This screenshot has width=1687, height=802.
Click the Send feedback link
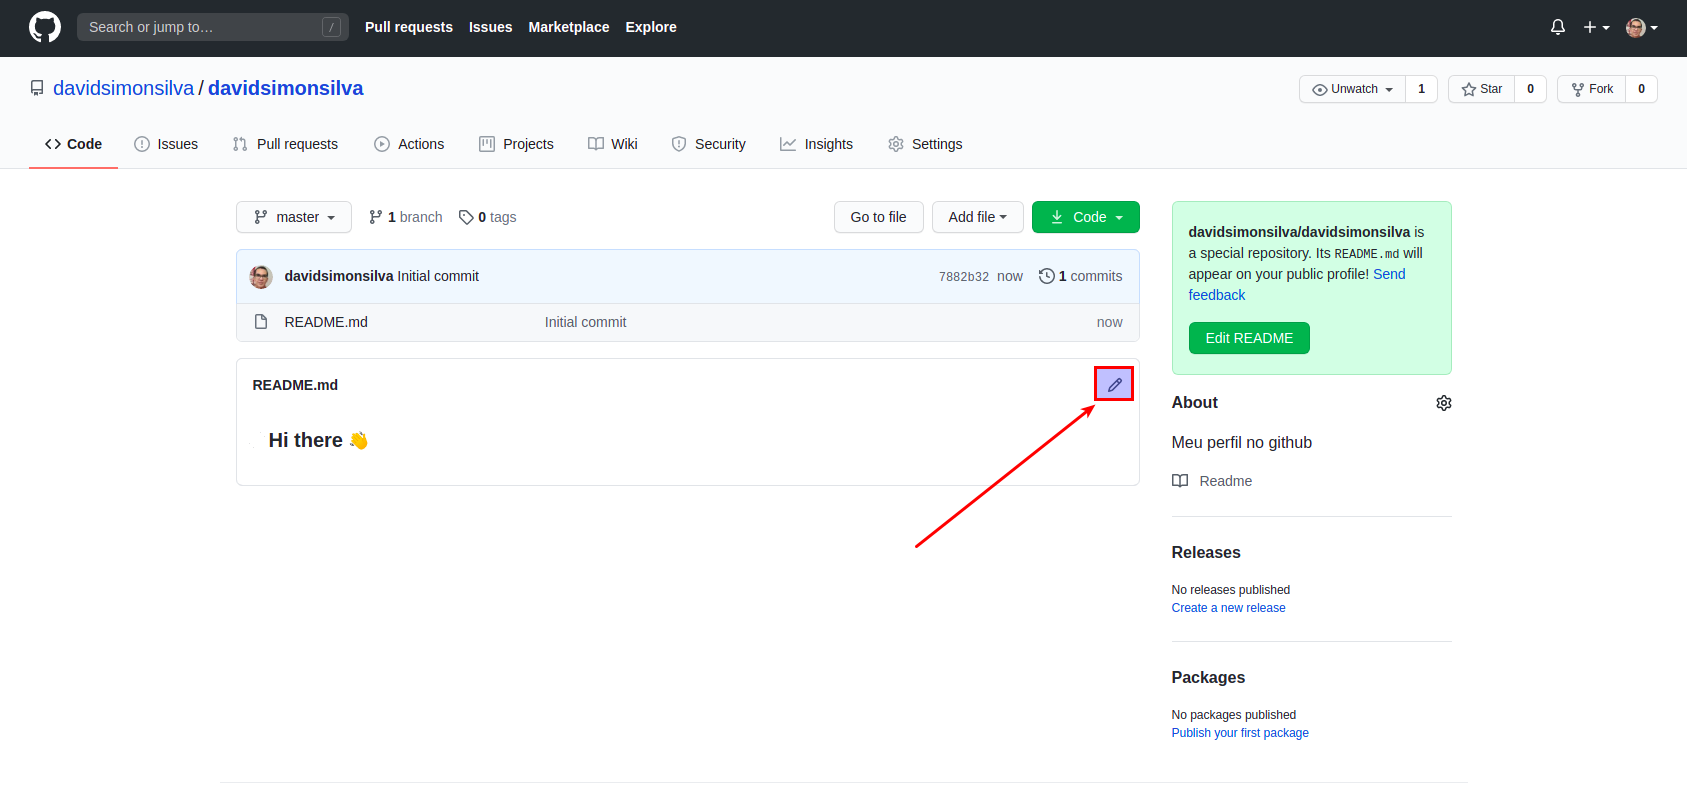pos(1297,284)
